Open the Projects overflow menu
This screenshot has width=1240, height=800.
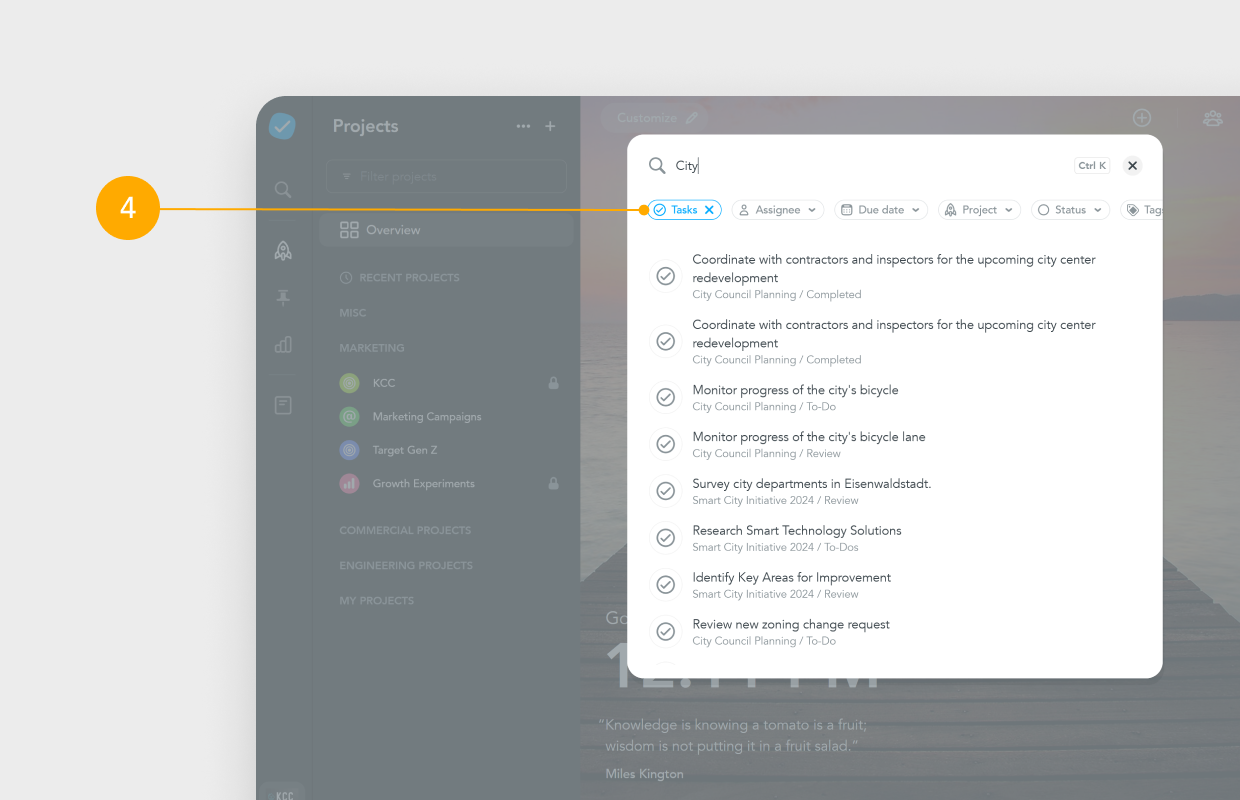523,126
